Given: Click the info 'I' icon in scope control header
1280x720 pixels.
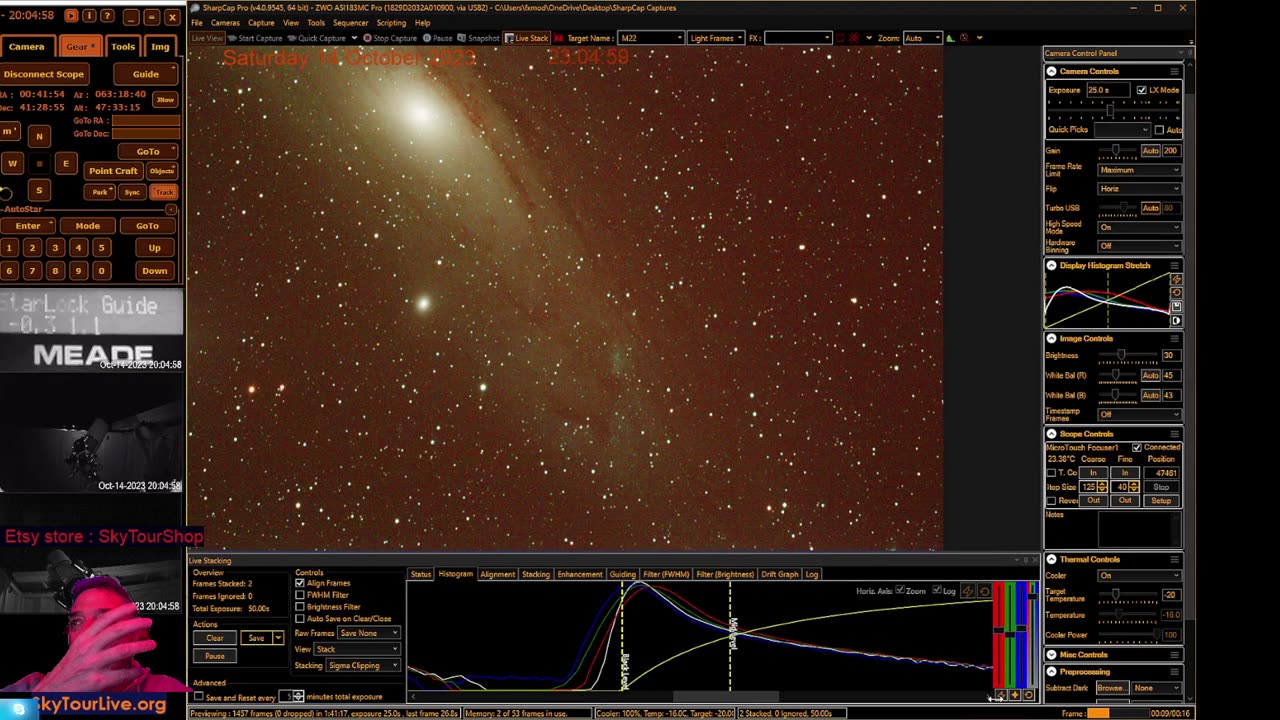Looking at the screenshot, I should tap(89, 16).
